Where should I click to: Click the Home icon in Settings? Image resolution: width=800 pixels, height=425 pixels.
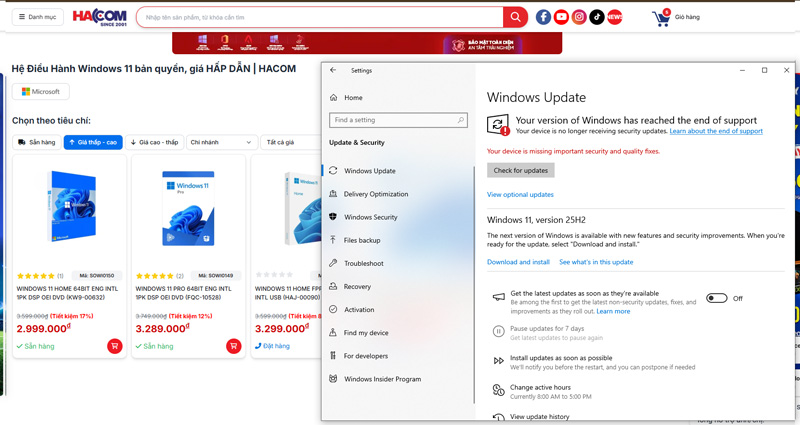click(x=334, y=97)
